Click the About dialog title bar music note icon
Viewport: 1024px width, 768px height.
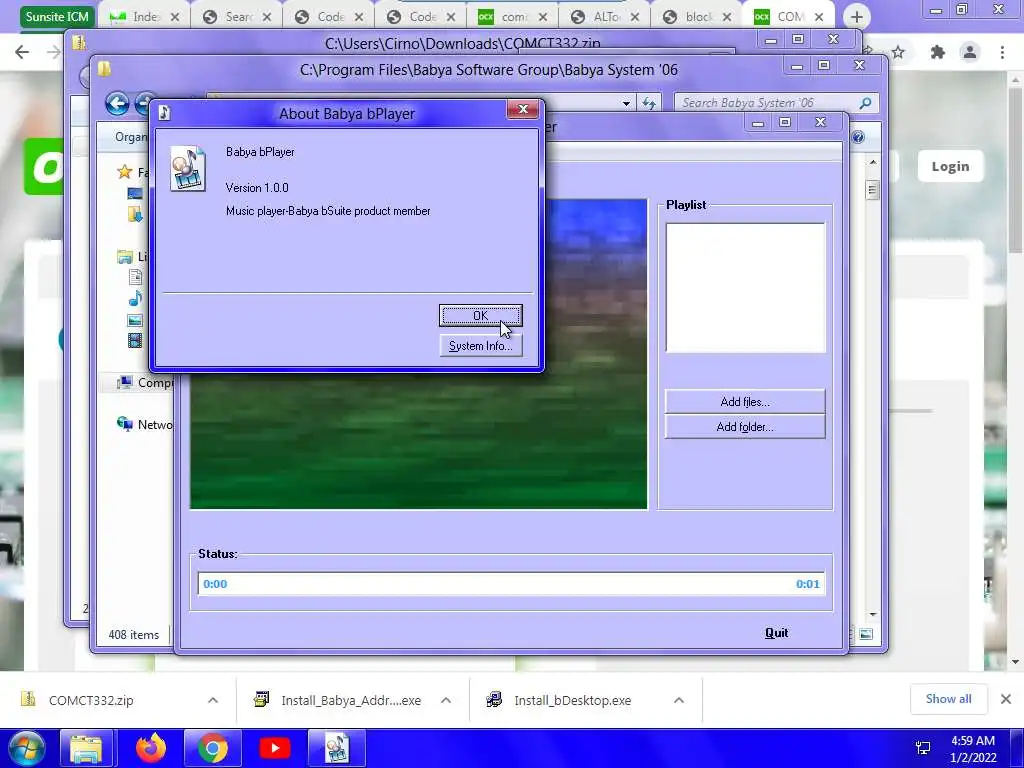[x=164, y=113]
